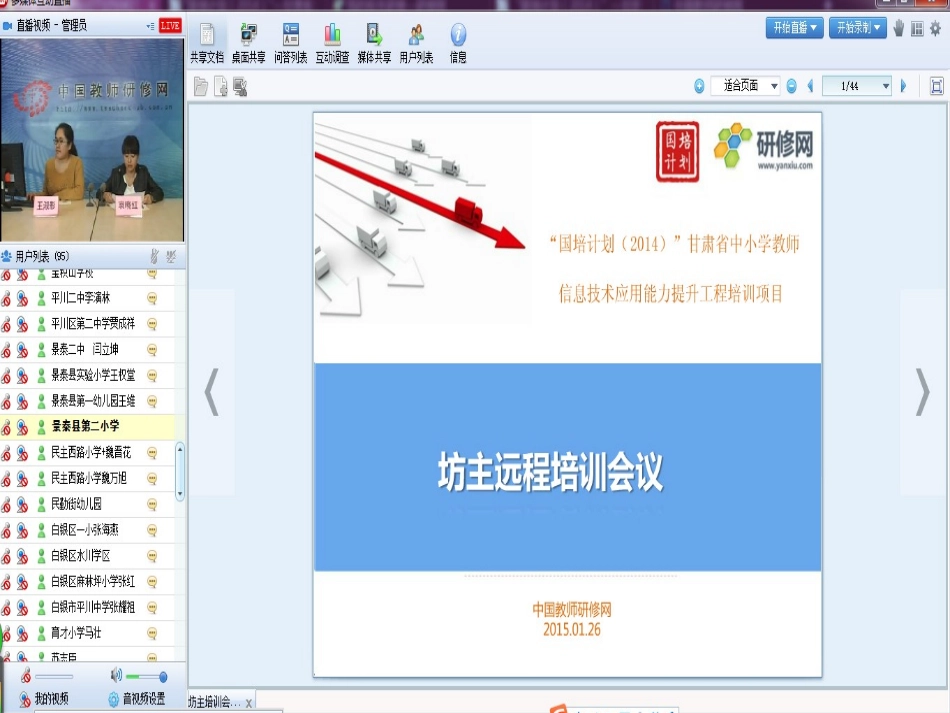The height and width of the screenshot is (713, 950).
Task: Start 桌面共享 desktop sharing
Action: (x=248, y=42)
